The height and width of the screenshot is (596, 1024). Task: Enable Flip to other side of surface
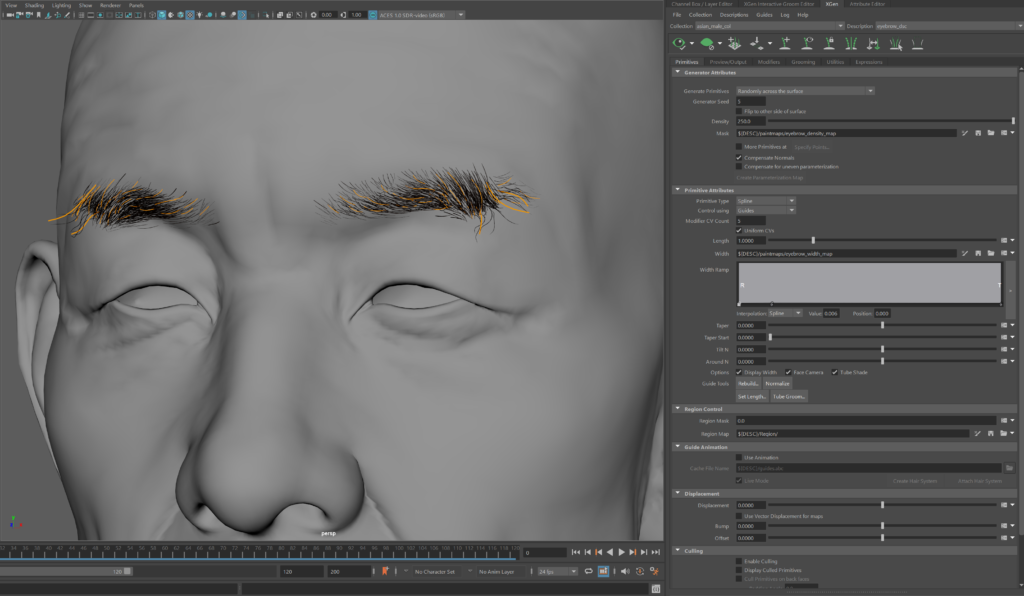click(739, 111)
